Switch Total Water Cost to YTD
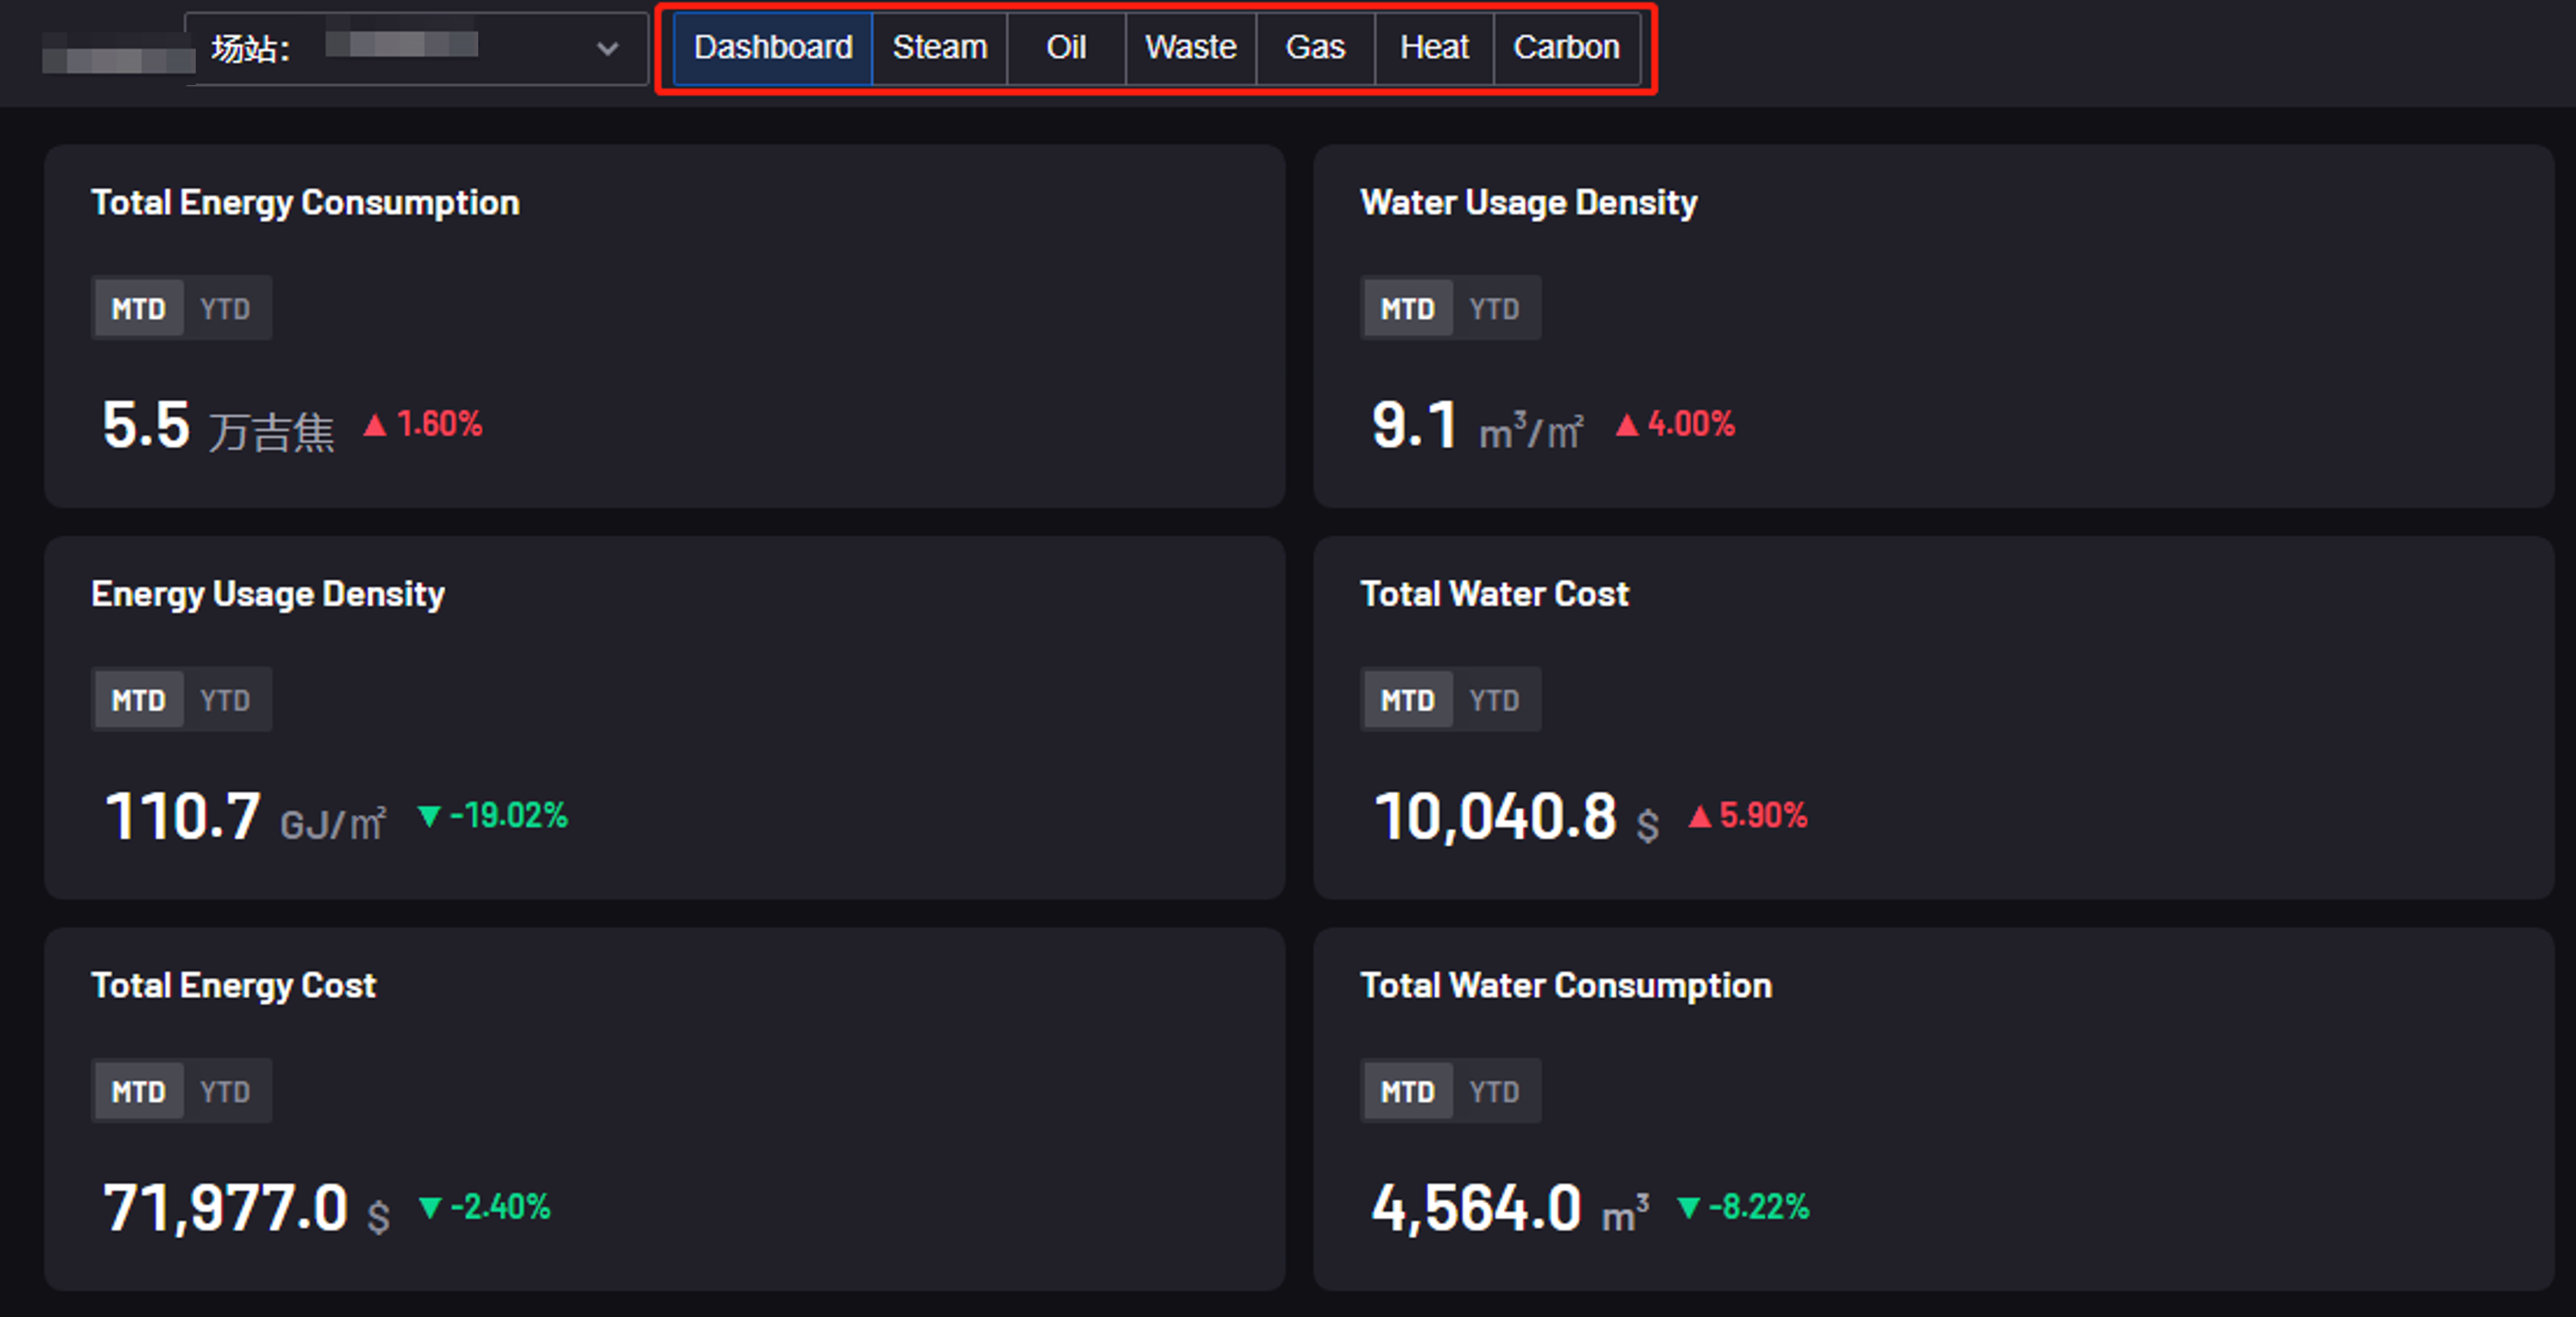 point(1494,700)
